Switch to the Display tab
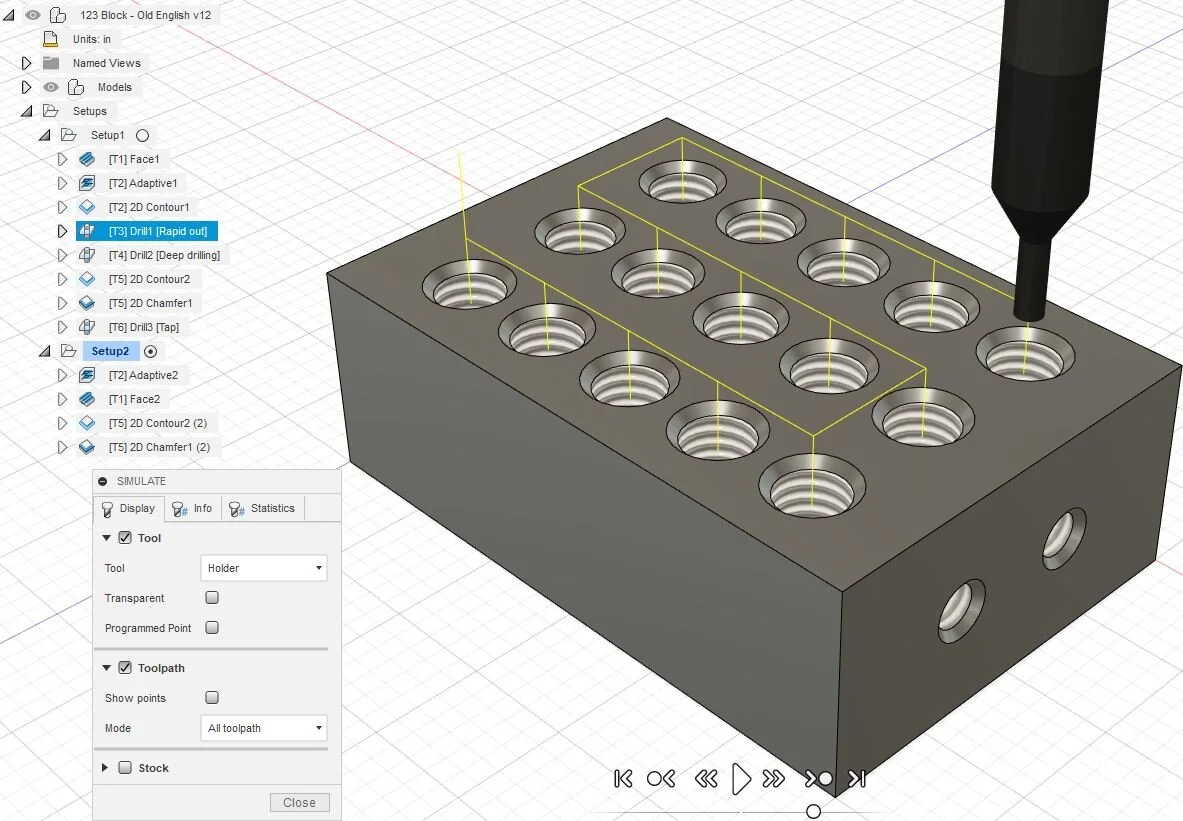This screenshot has height=821, width=1183. pyautogui.click(x=129, y=509)
